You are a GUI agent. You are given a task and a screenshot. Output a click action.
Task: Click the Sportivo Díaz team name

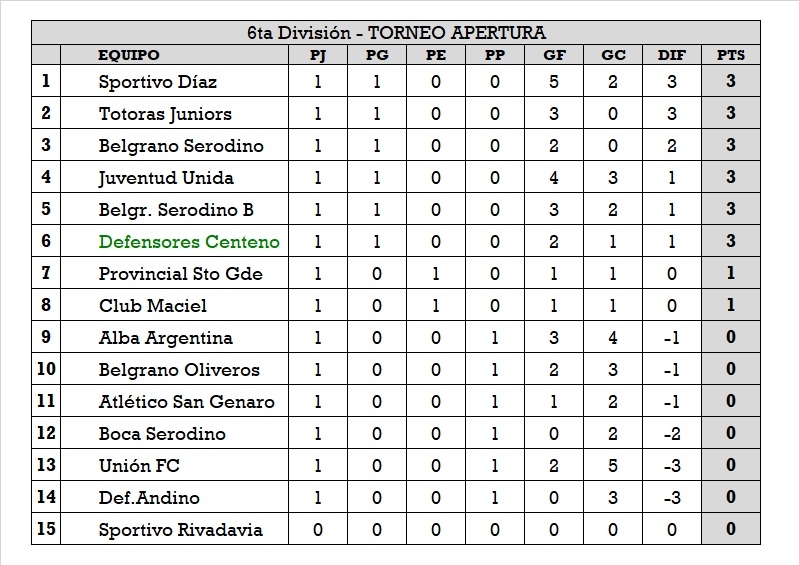158,82
